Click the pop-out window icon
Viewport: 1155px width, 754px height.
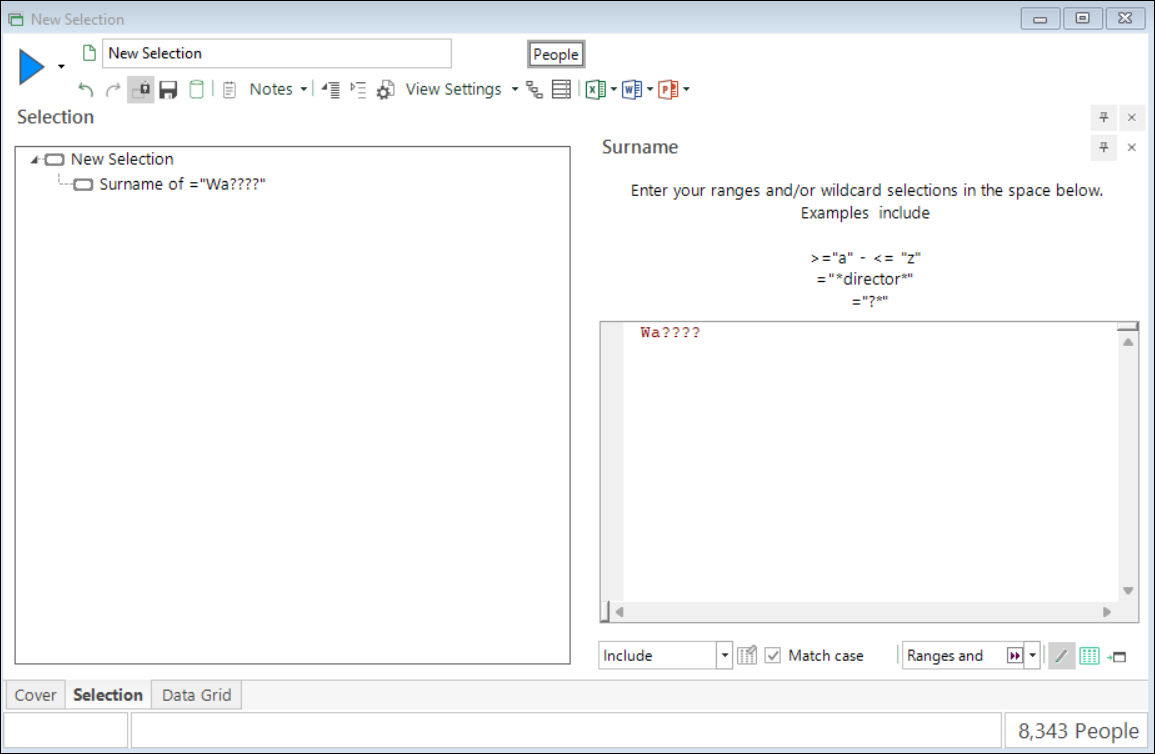1117,657
